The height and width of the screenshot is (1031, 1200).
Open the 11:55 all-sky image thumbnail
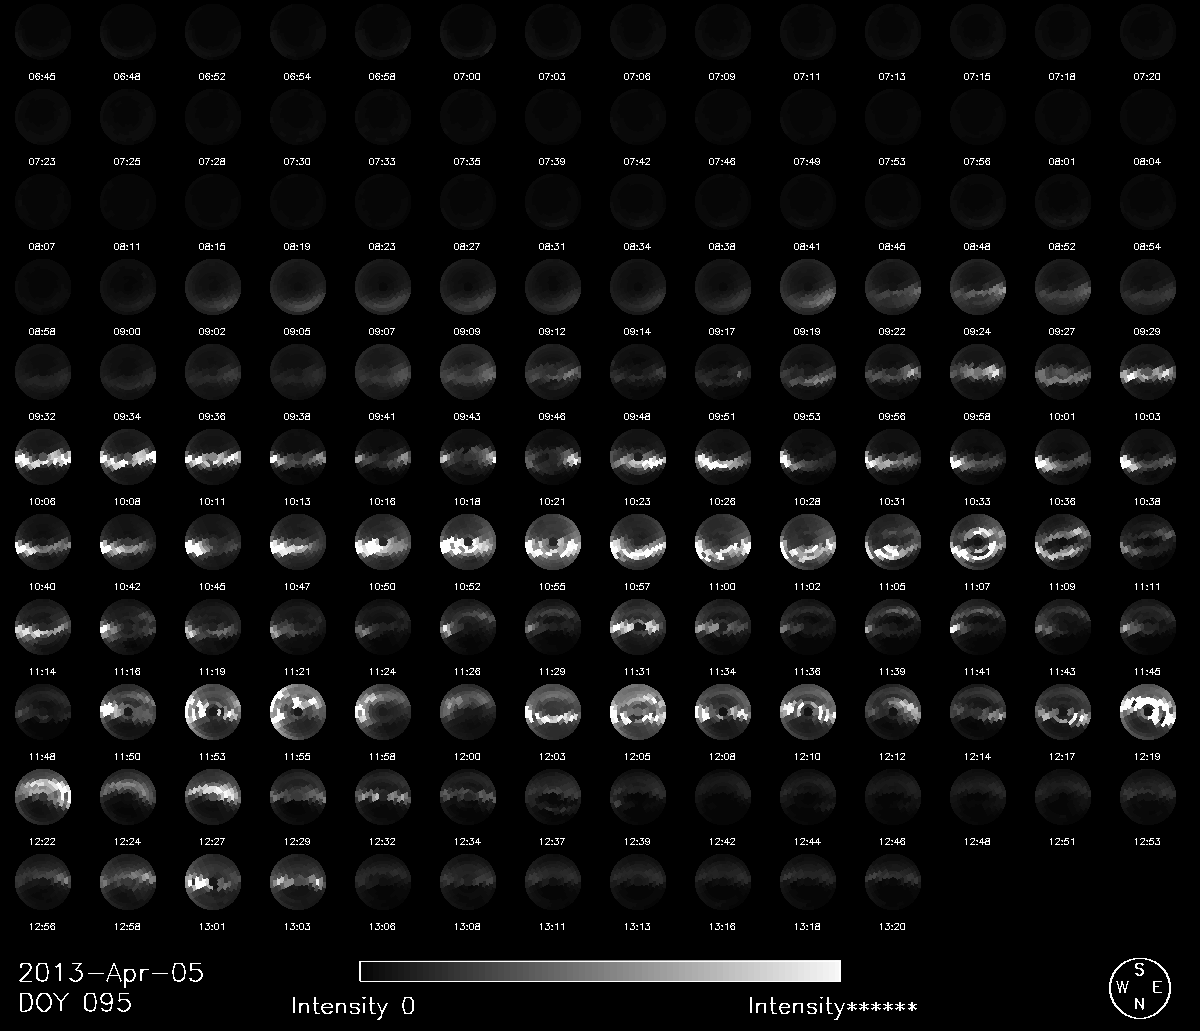pyautogui.click(x=298, y=713)
